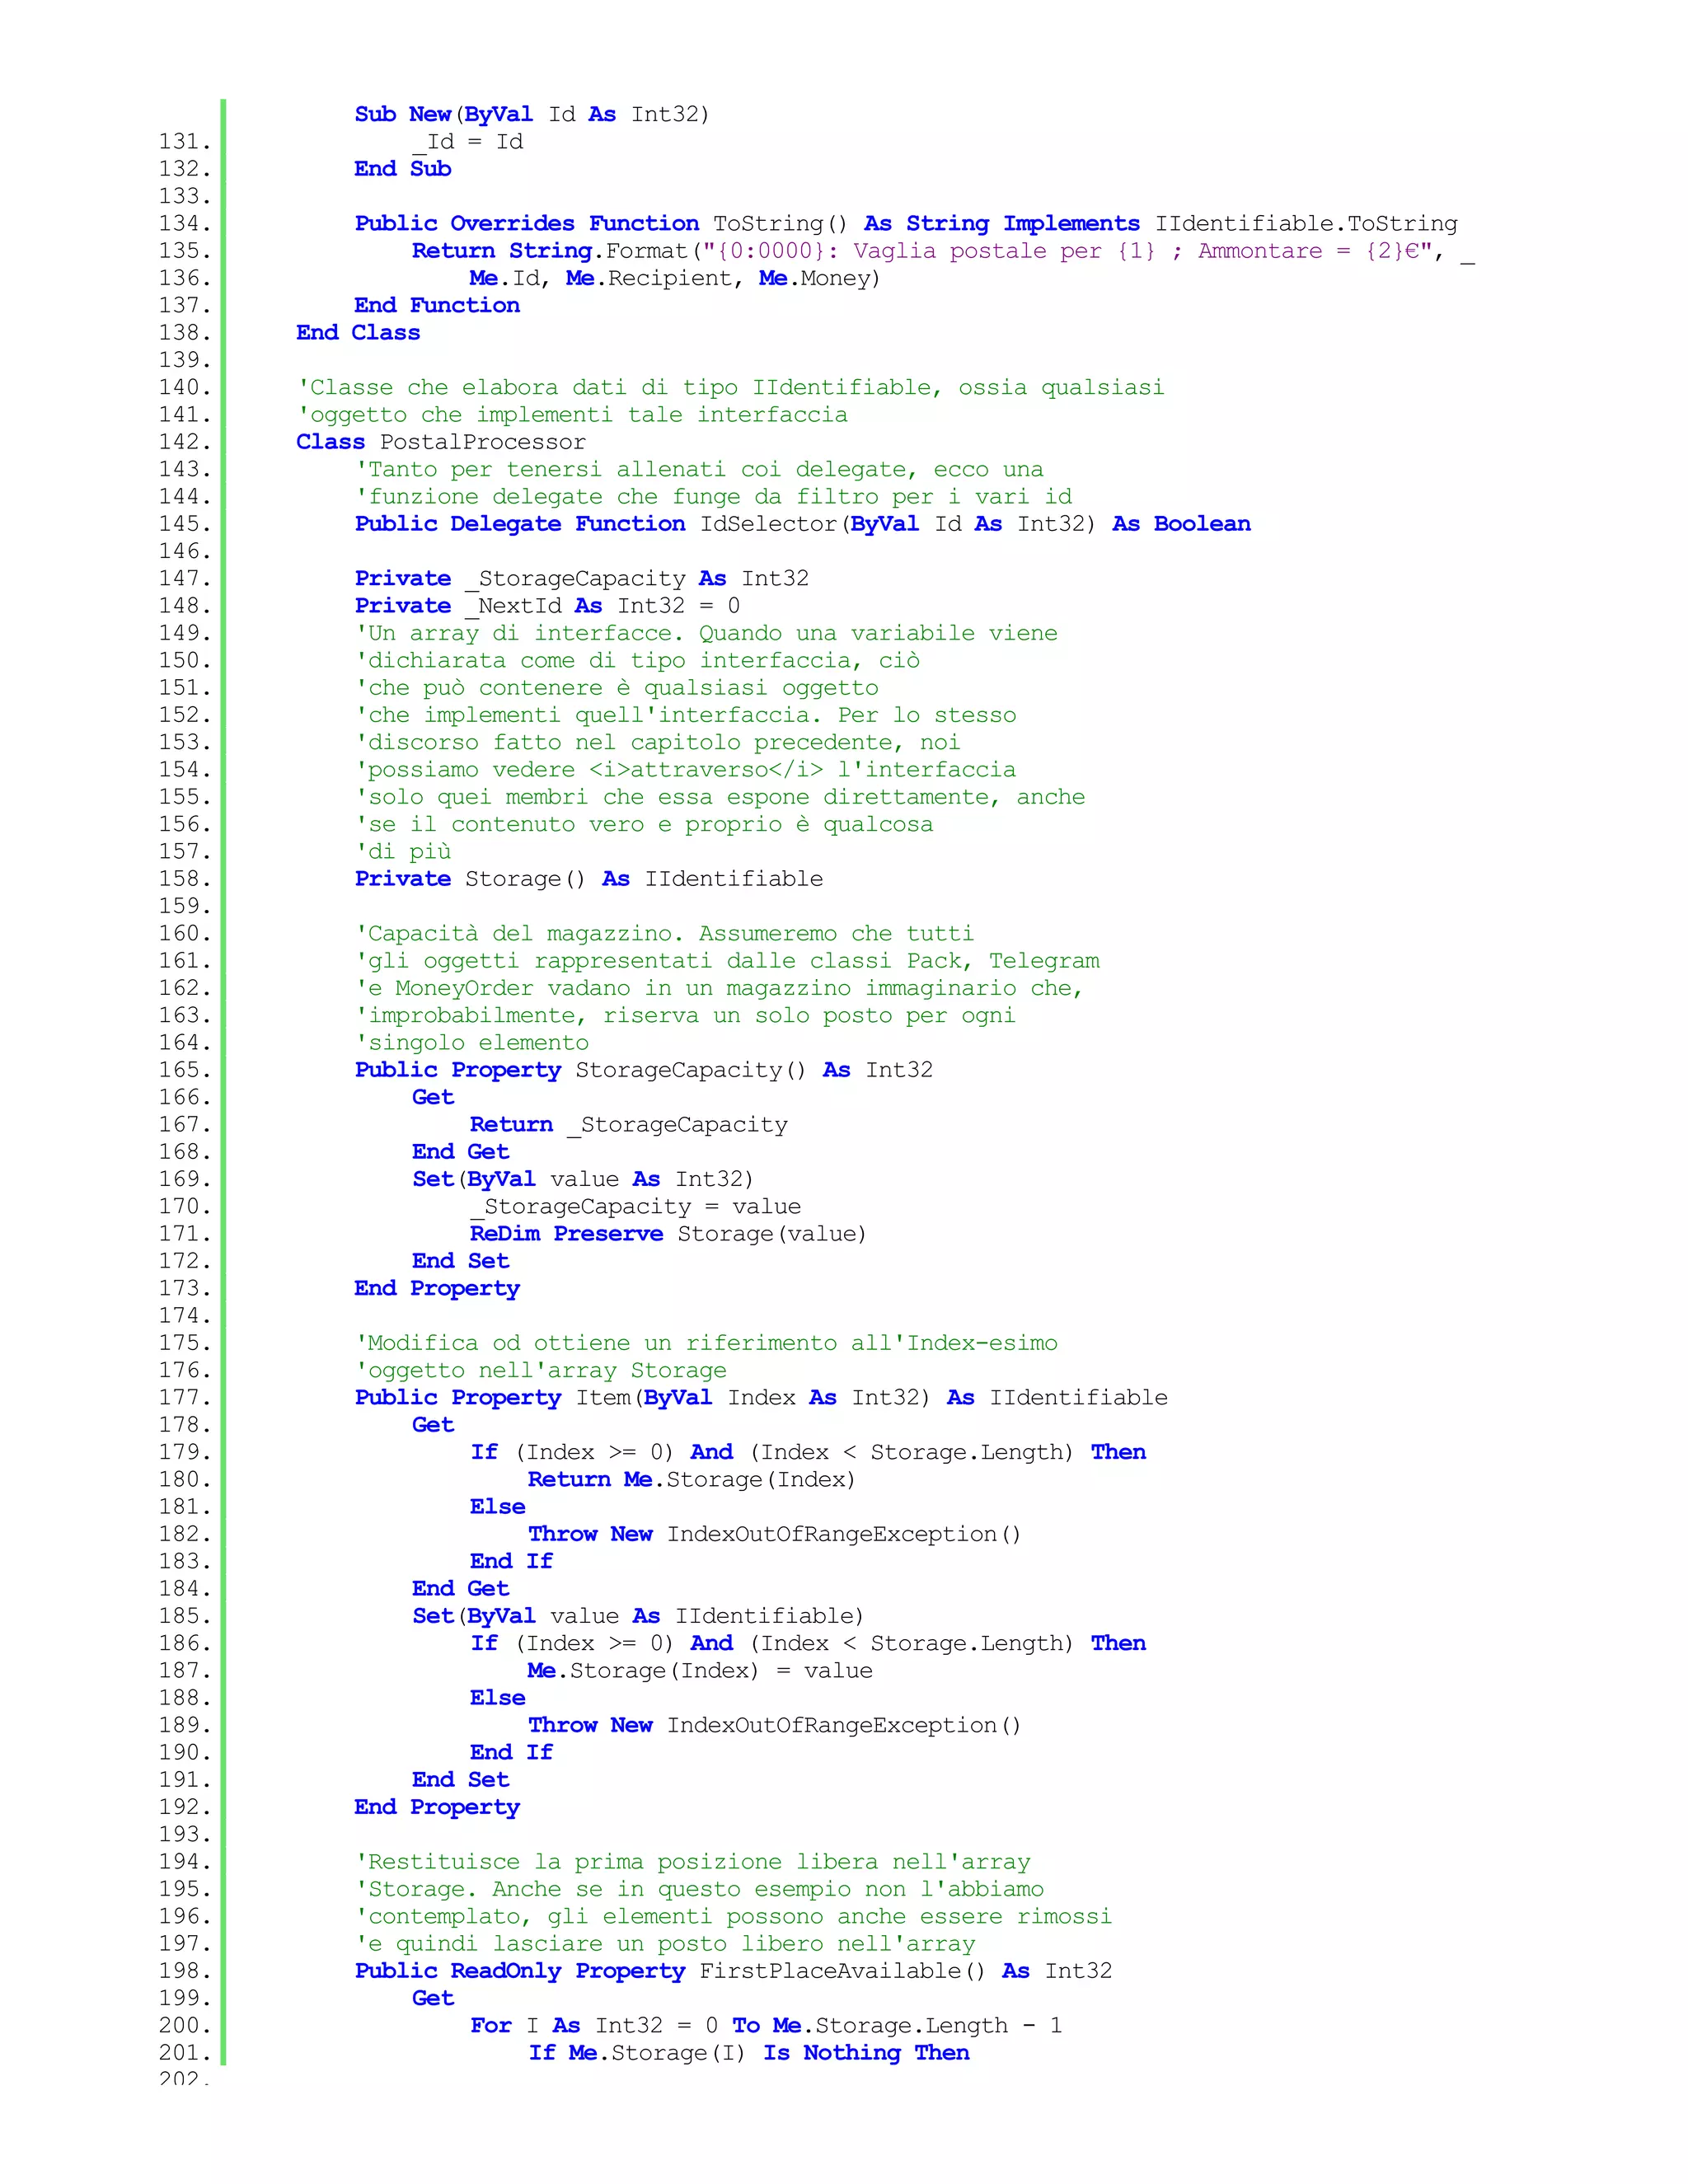Click 'Public ReadOnly Property FirstPlaceAvailable()' line
Screen dimensions: 1688x2184
pyautogui.click(x=733, y=1970)
